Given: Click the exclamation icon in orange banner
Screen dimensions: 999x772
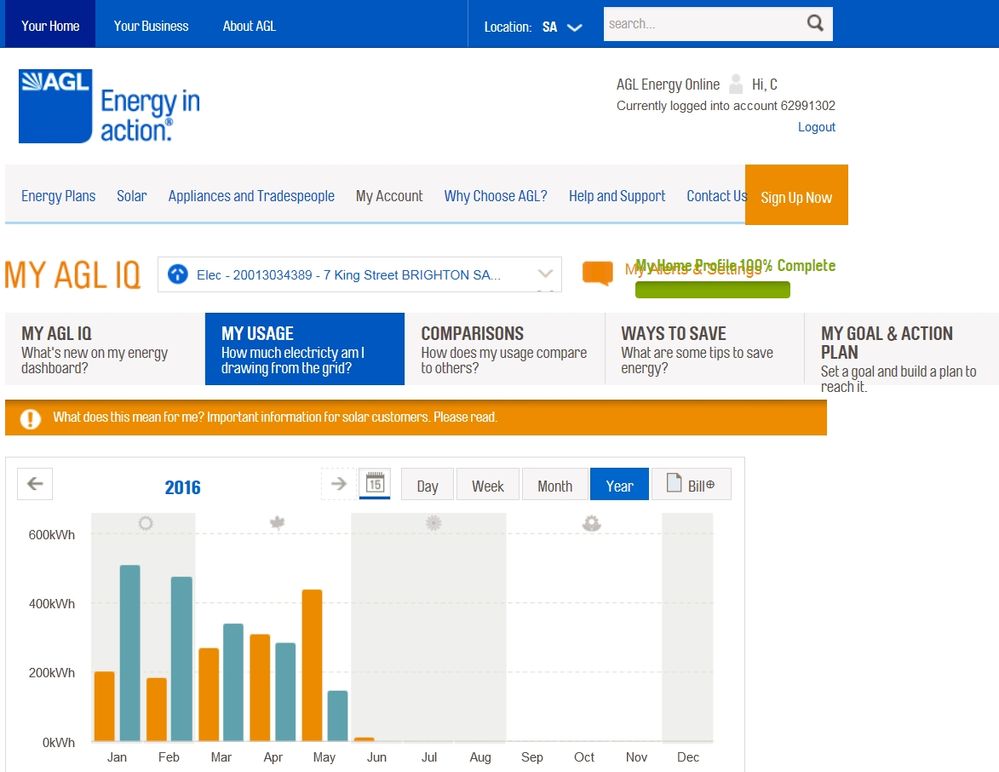Looking at the screenshot, I should [31, 418].
